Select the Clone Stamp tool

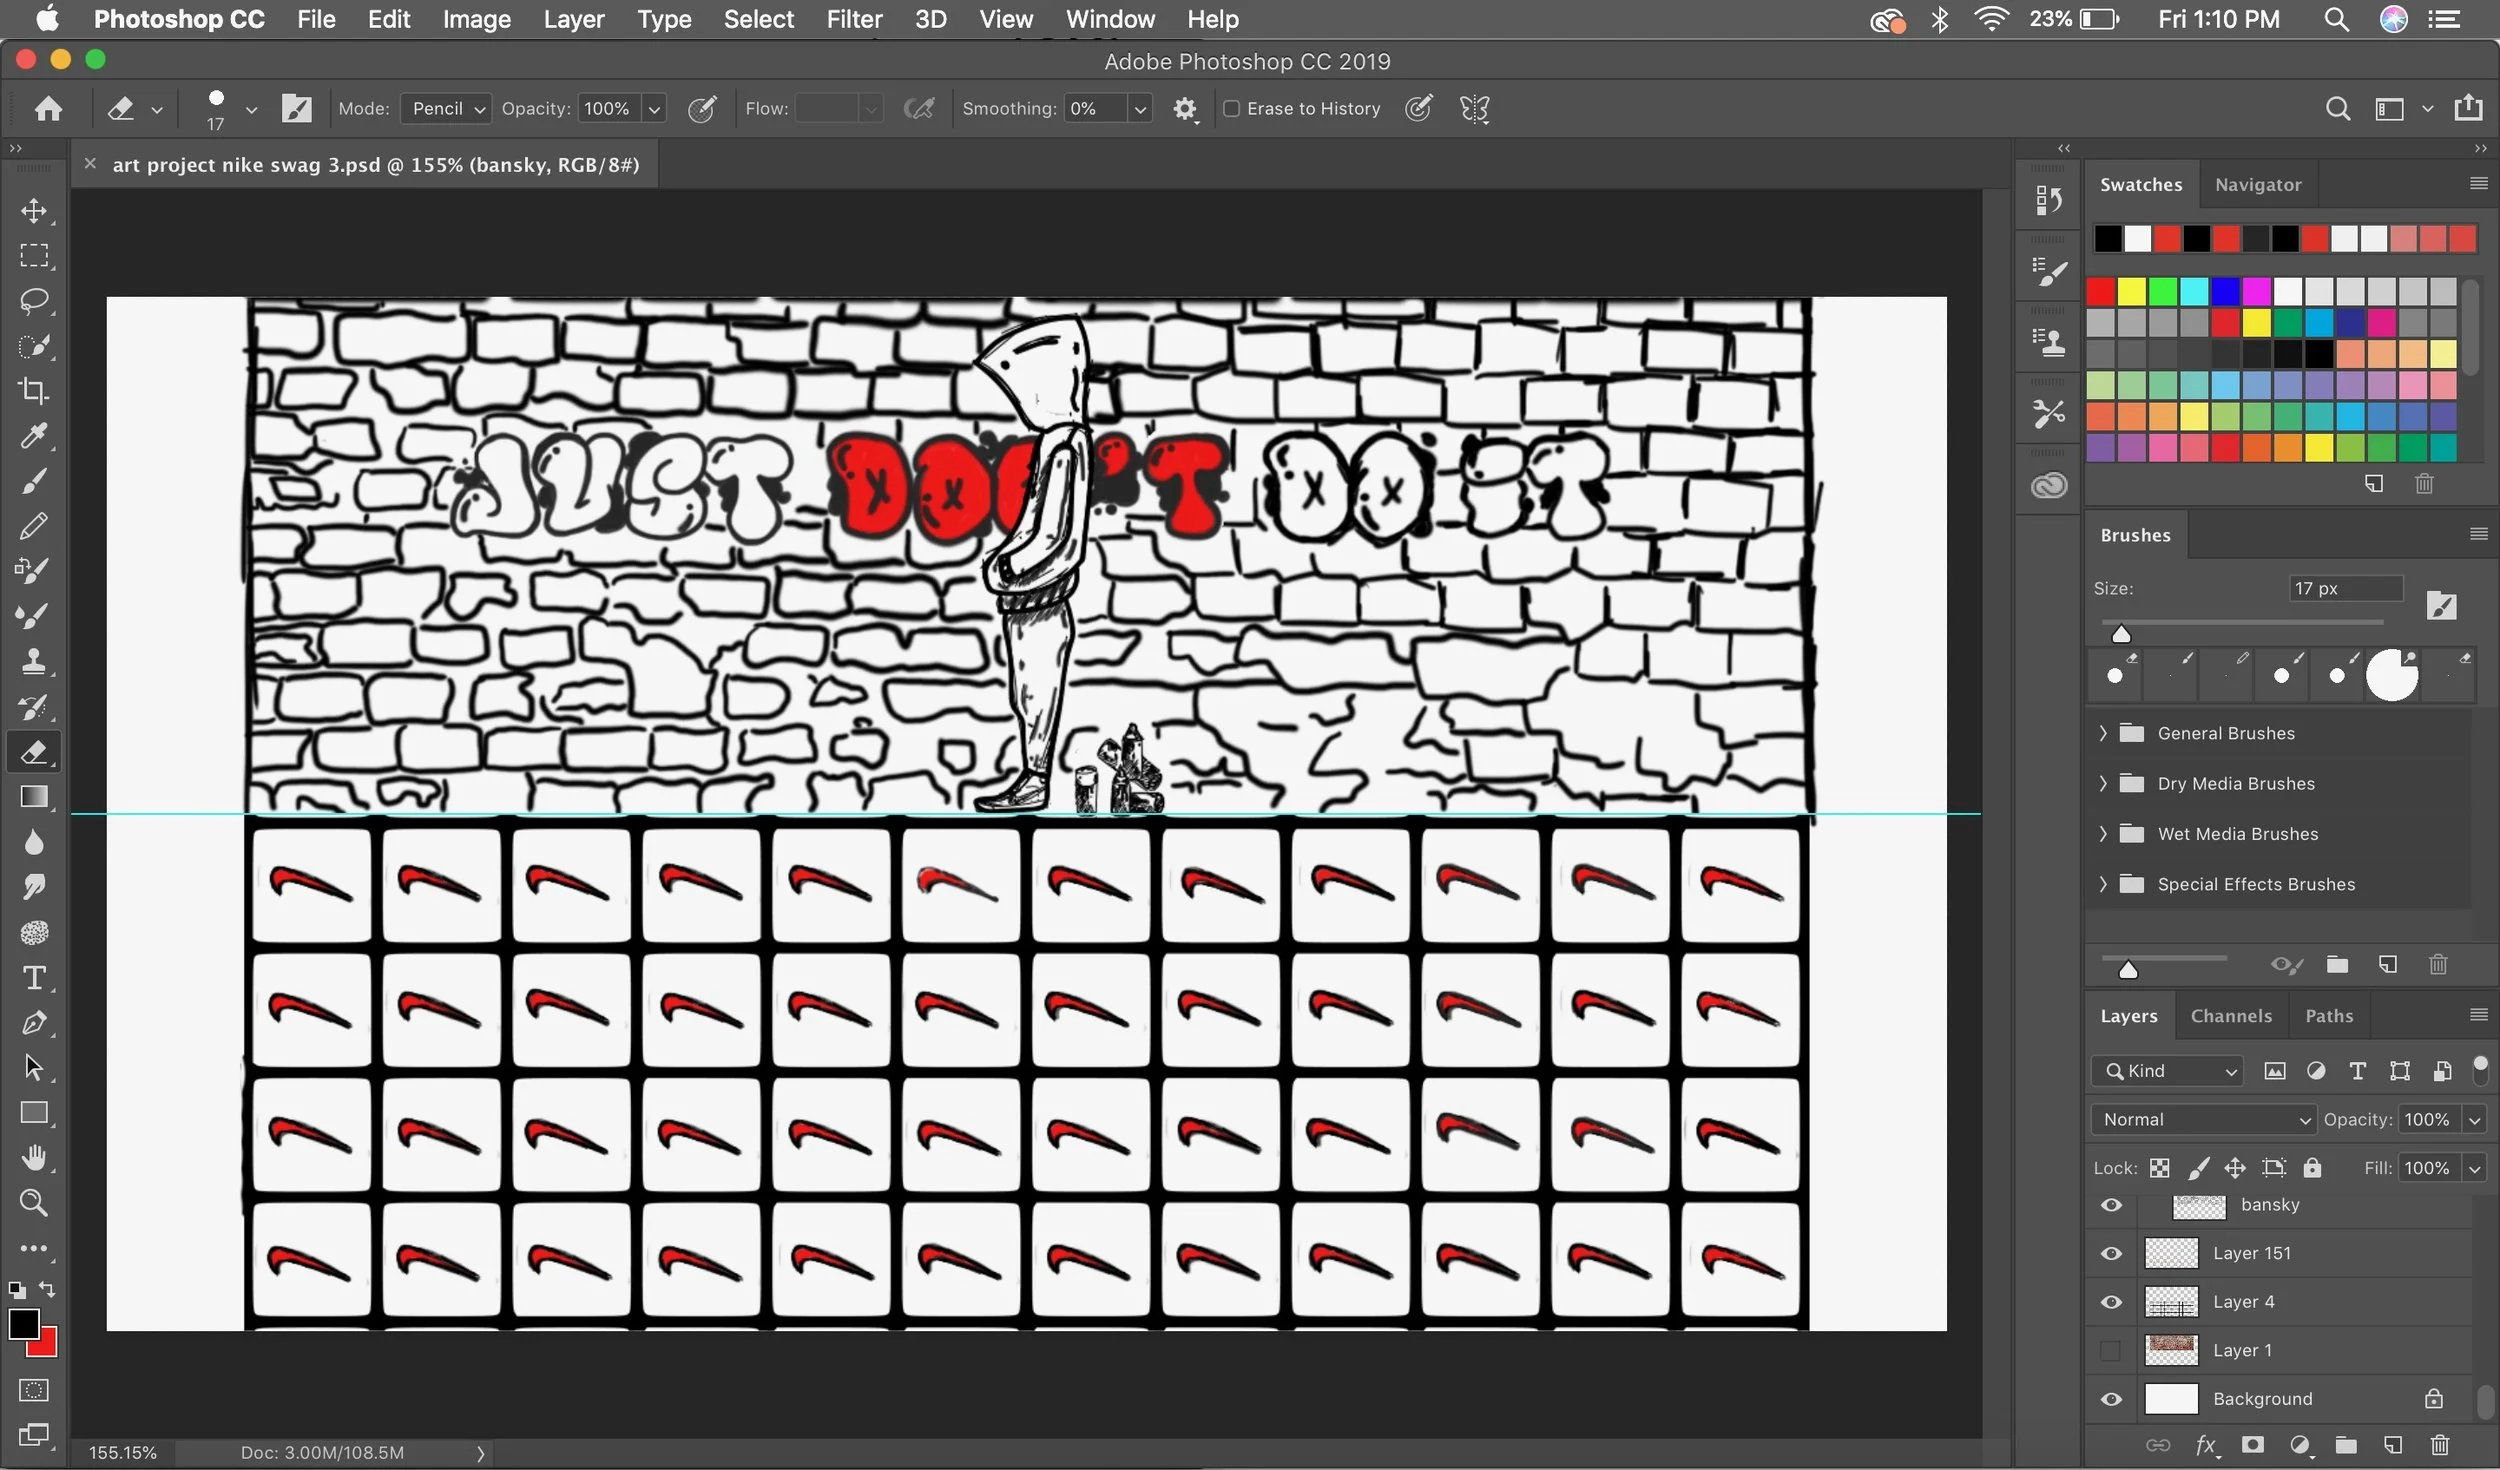click(34, 661)
